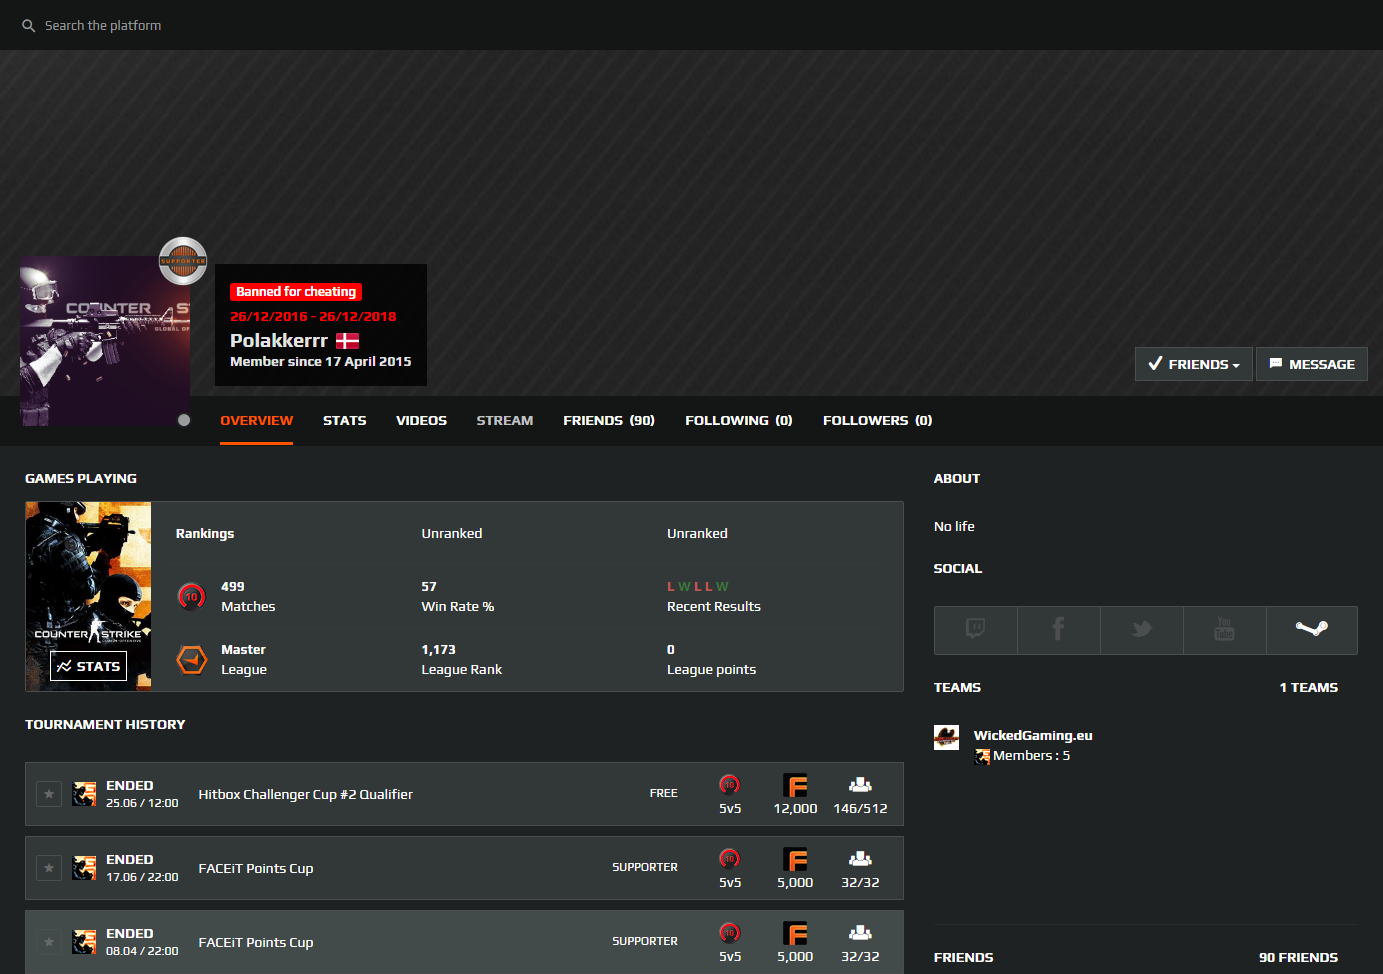Open the Videos tab
Image resolution: width=1383 pixels, height=974 pixels.
[422, 421]
